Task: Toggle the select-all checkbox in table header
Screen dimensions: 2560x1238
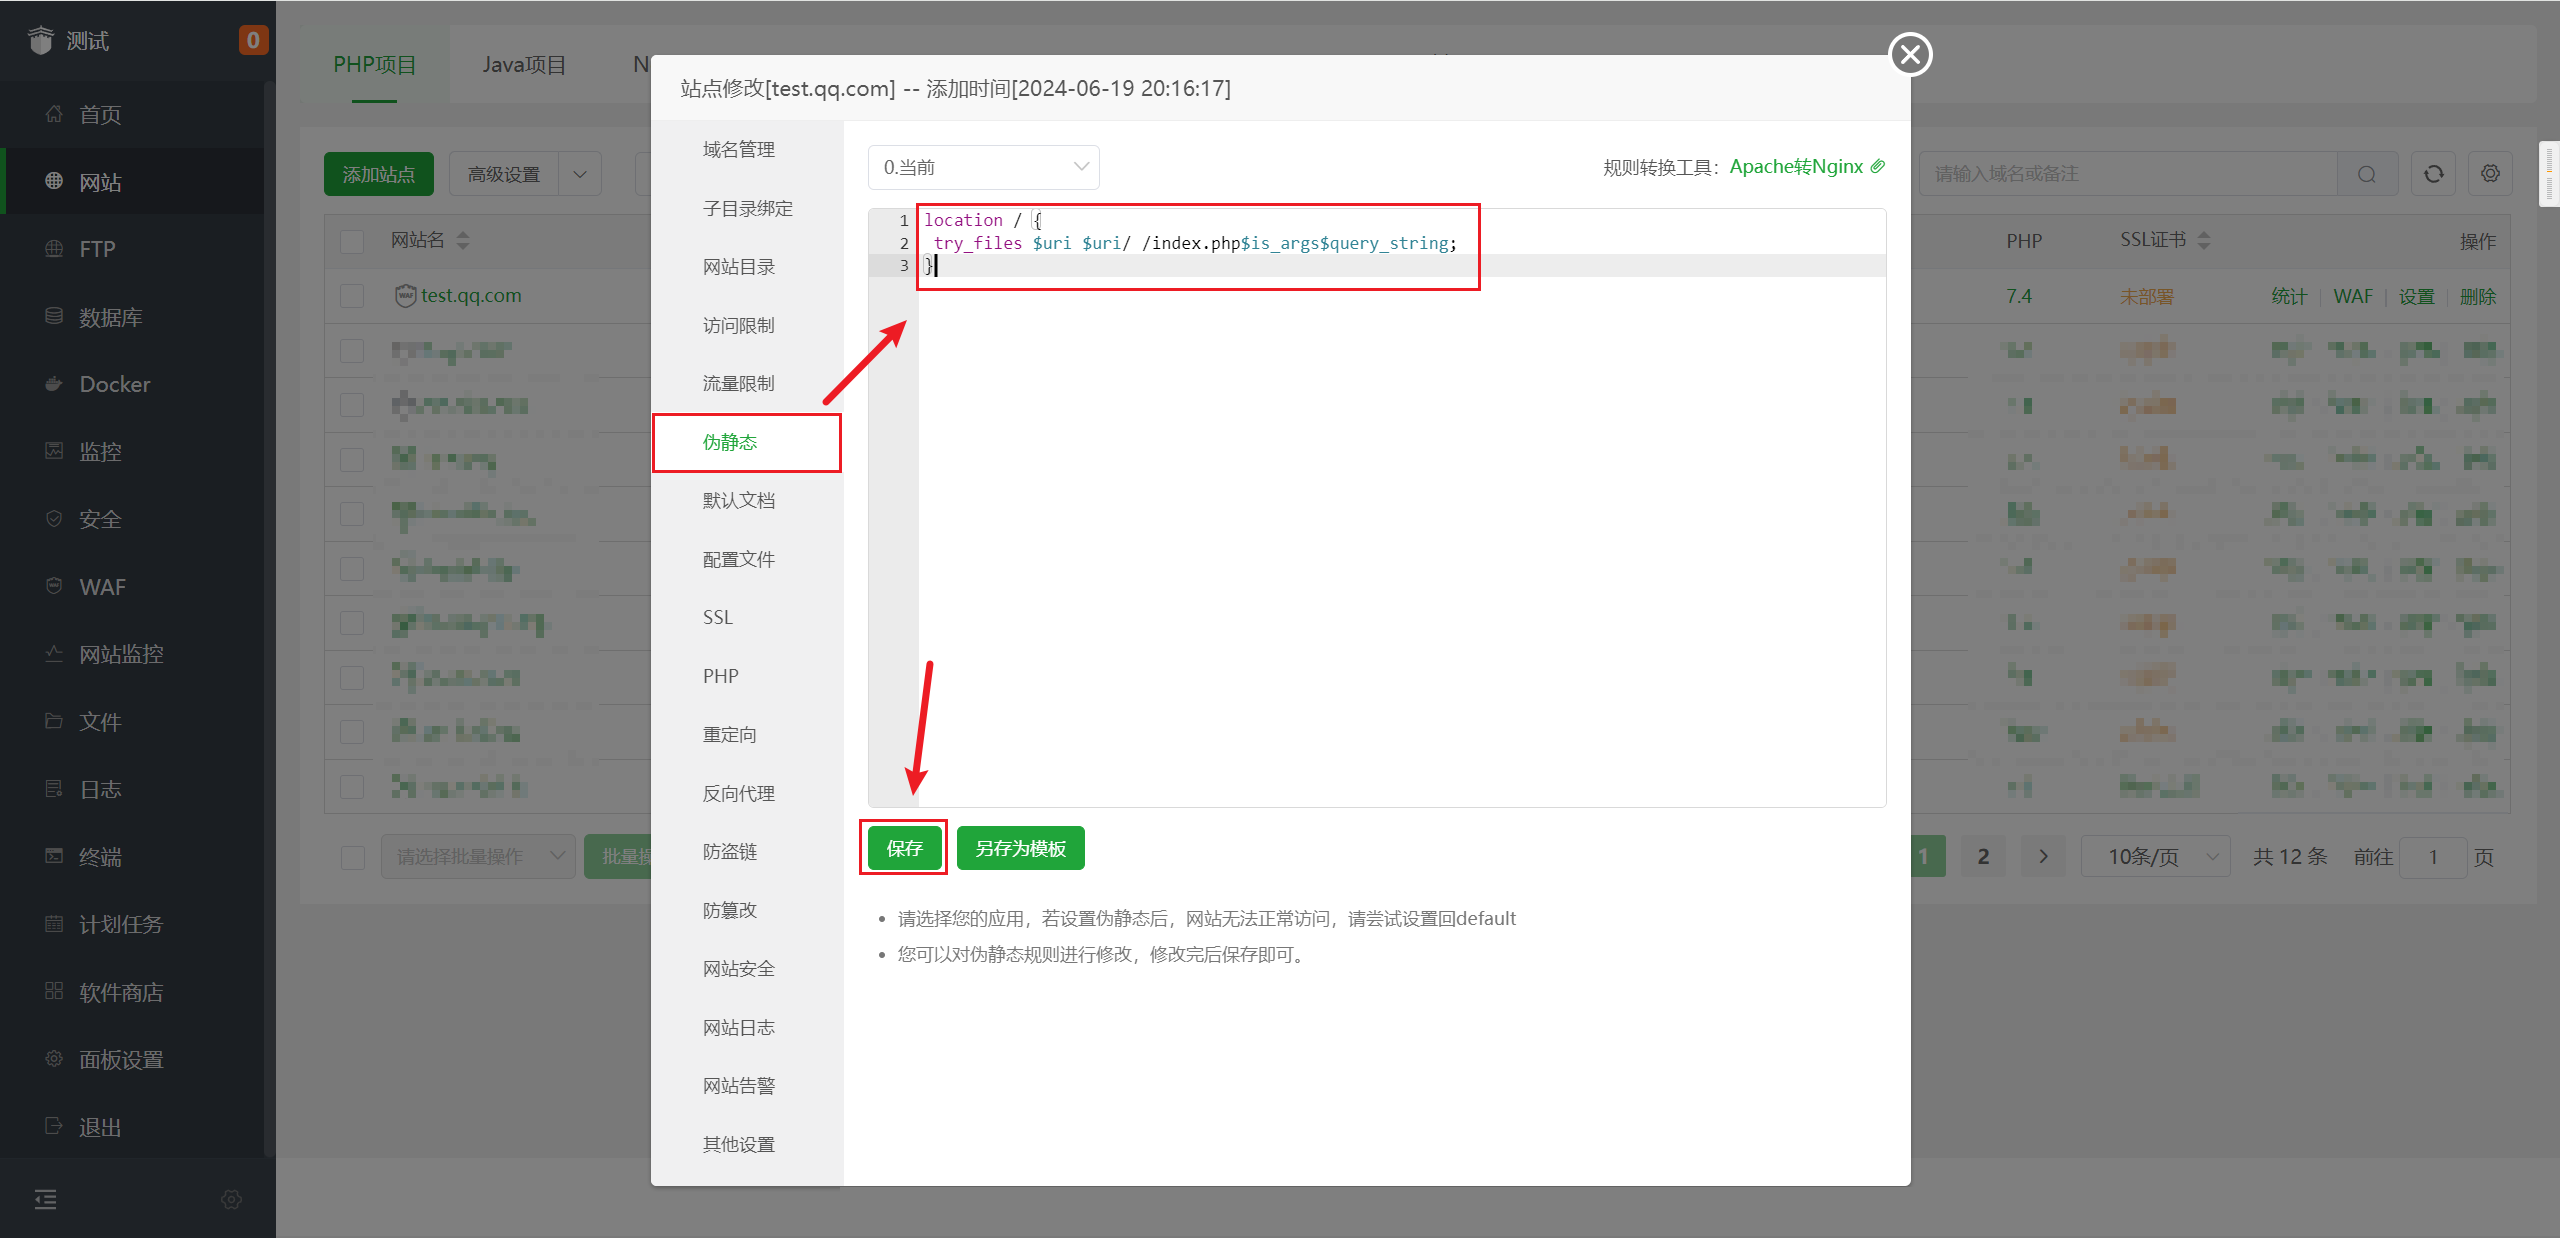Action: (x=352, y=241)
